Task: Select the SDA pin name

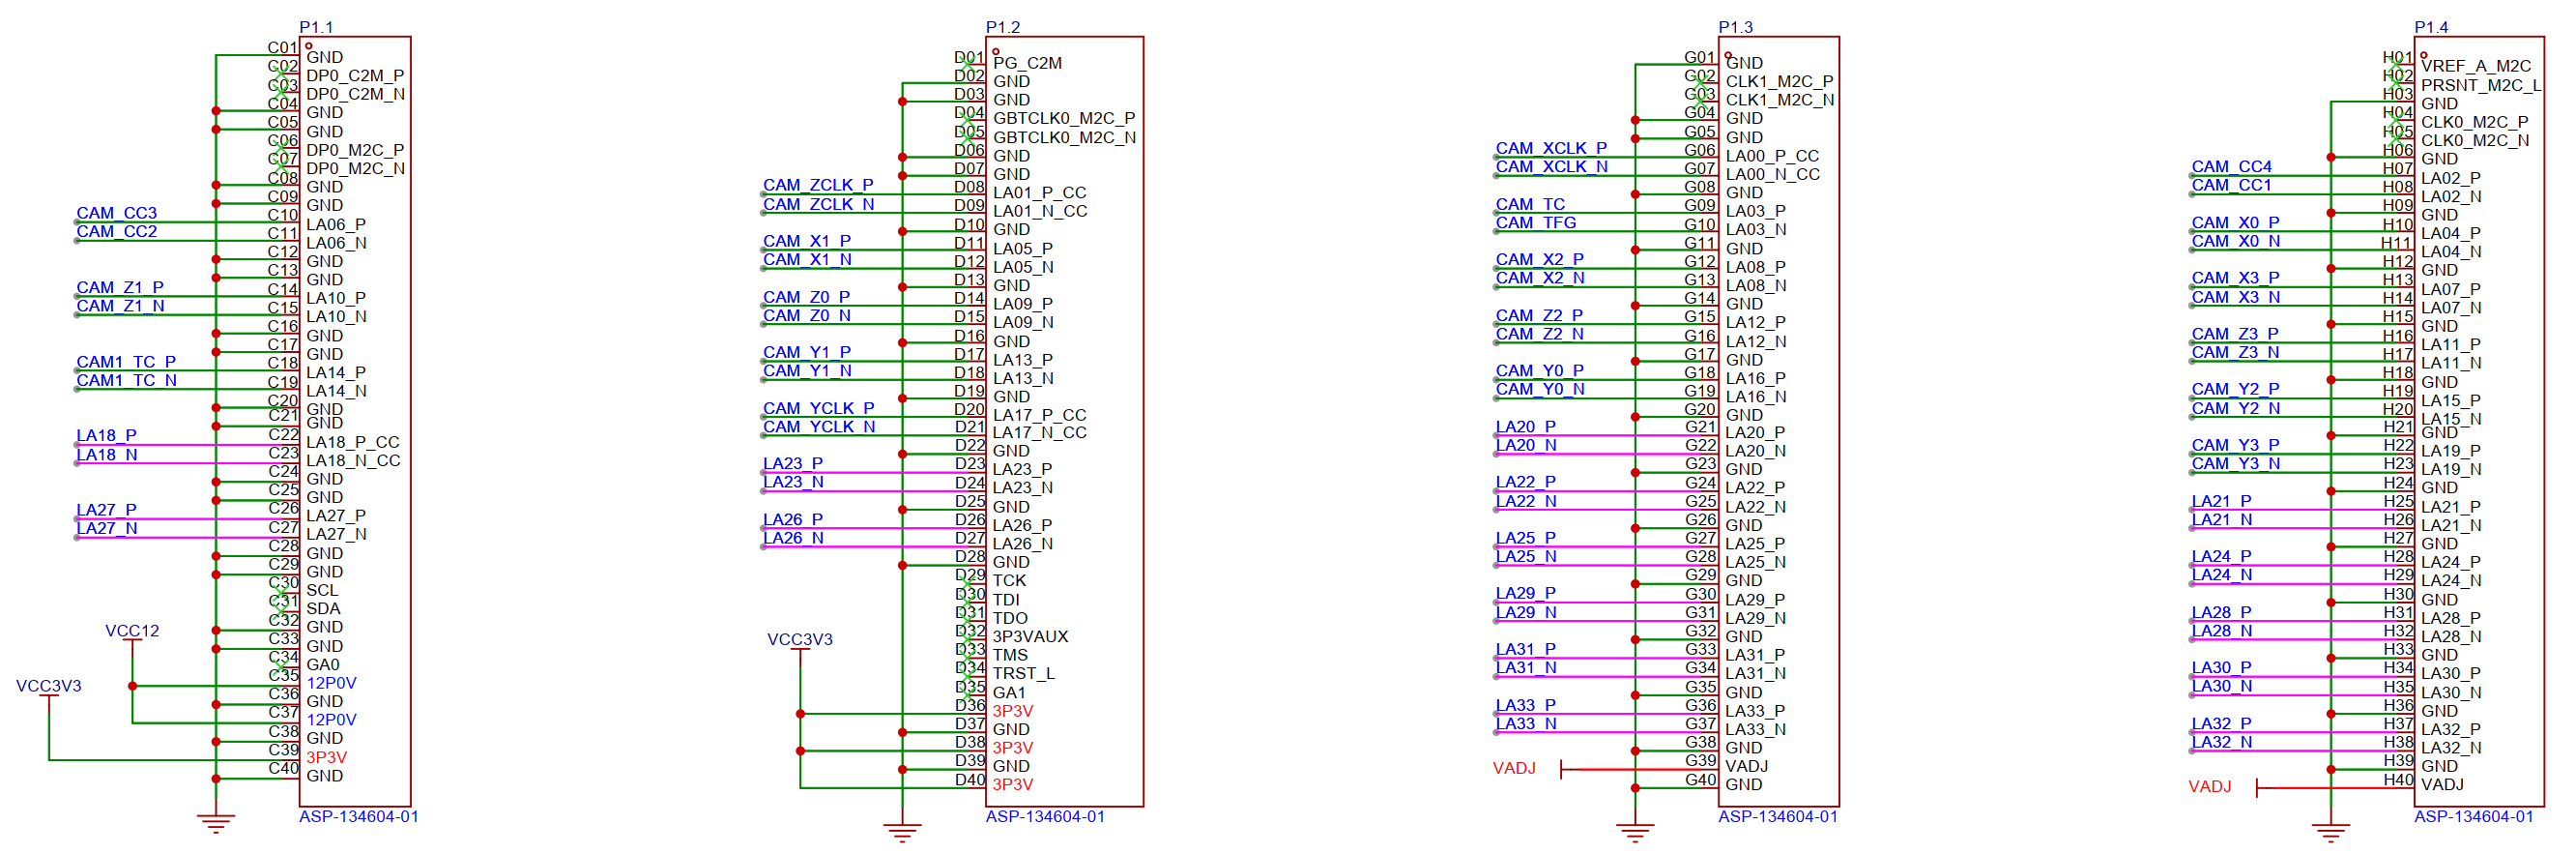Action: pyautogui.click(x=323, y=608)
